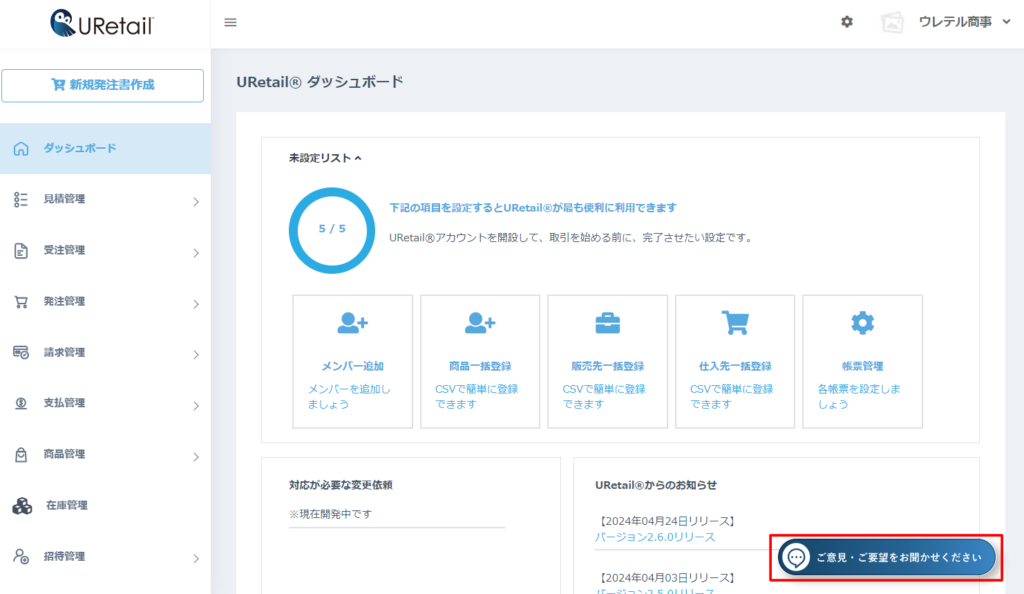Click the 在庫管理 boxes icon in sidebar
Image resolution: width=1024 pixels, height=594 pixels.
[x=21, y=506]
